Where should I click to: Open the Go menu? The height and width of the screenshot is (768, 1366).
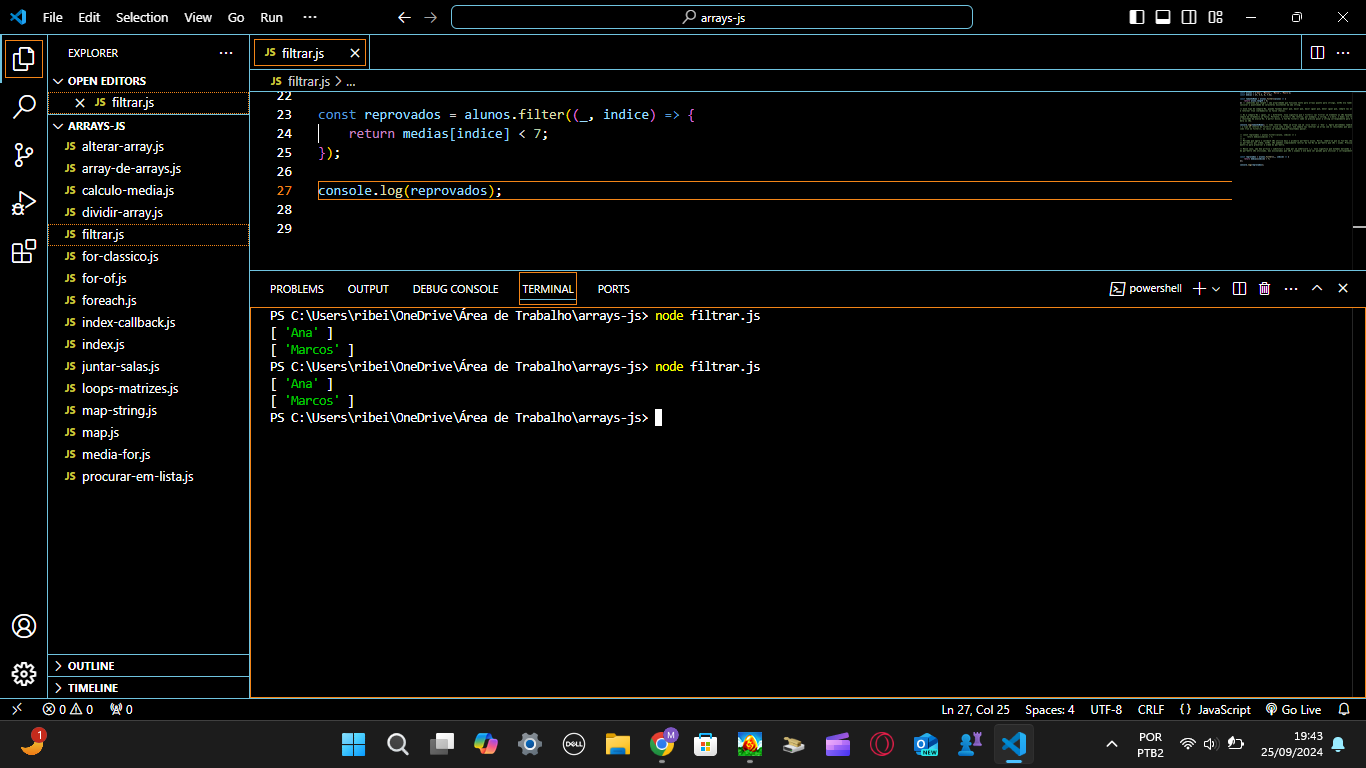coord(236,17)
